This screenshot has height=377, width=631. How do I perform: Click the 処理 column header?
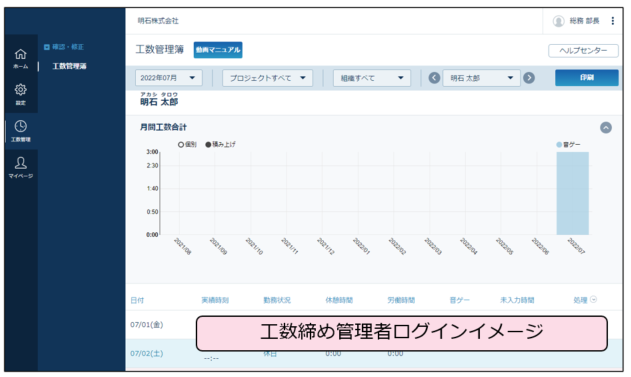(580, 300)
